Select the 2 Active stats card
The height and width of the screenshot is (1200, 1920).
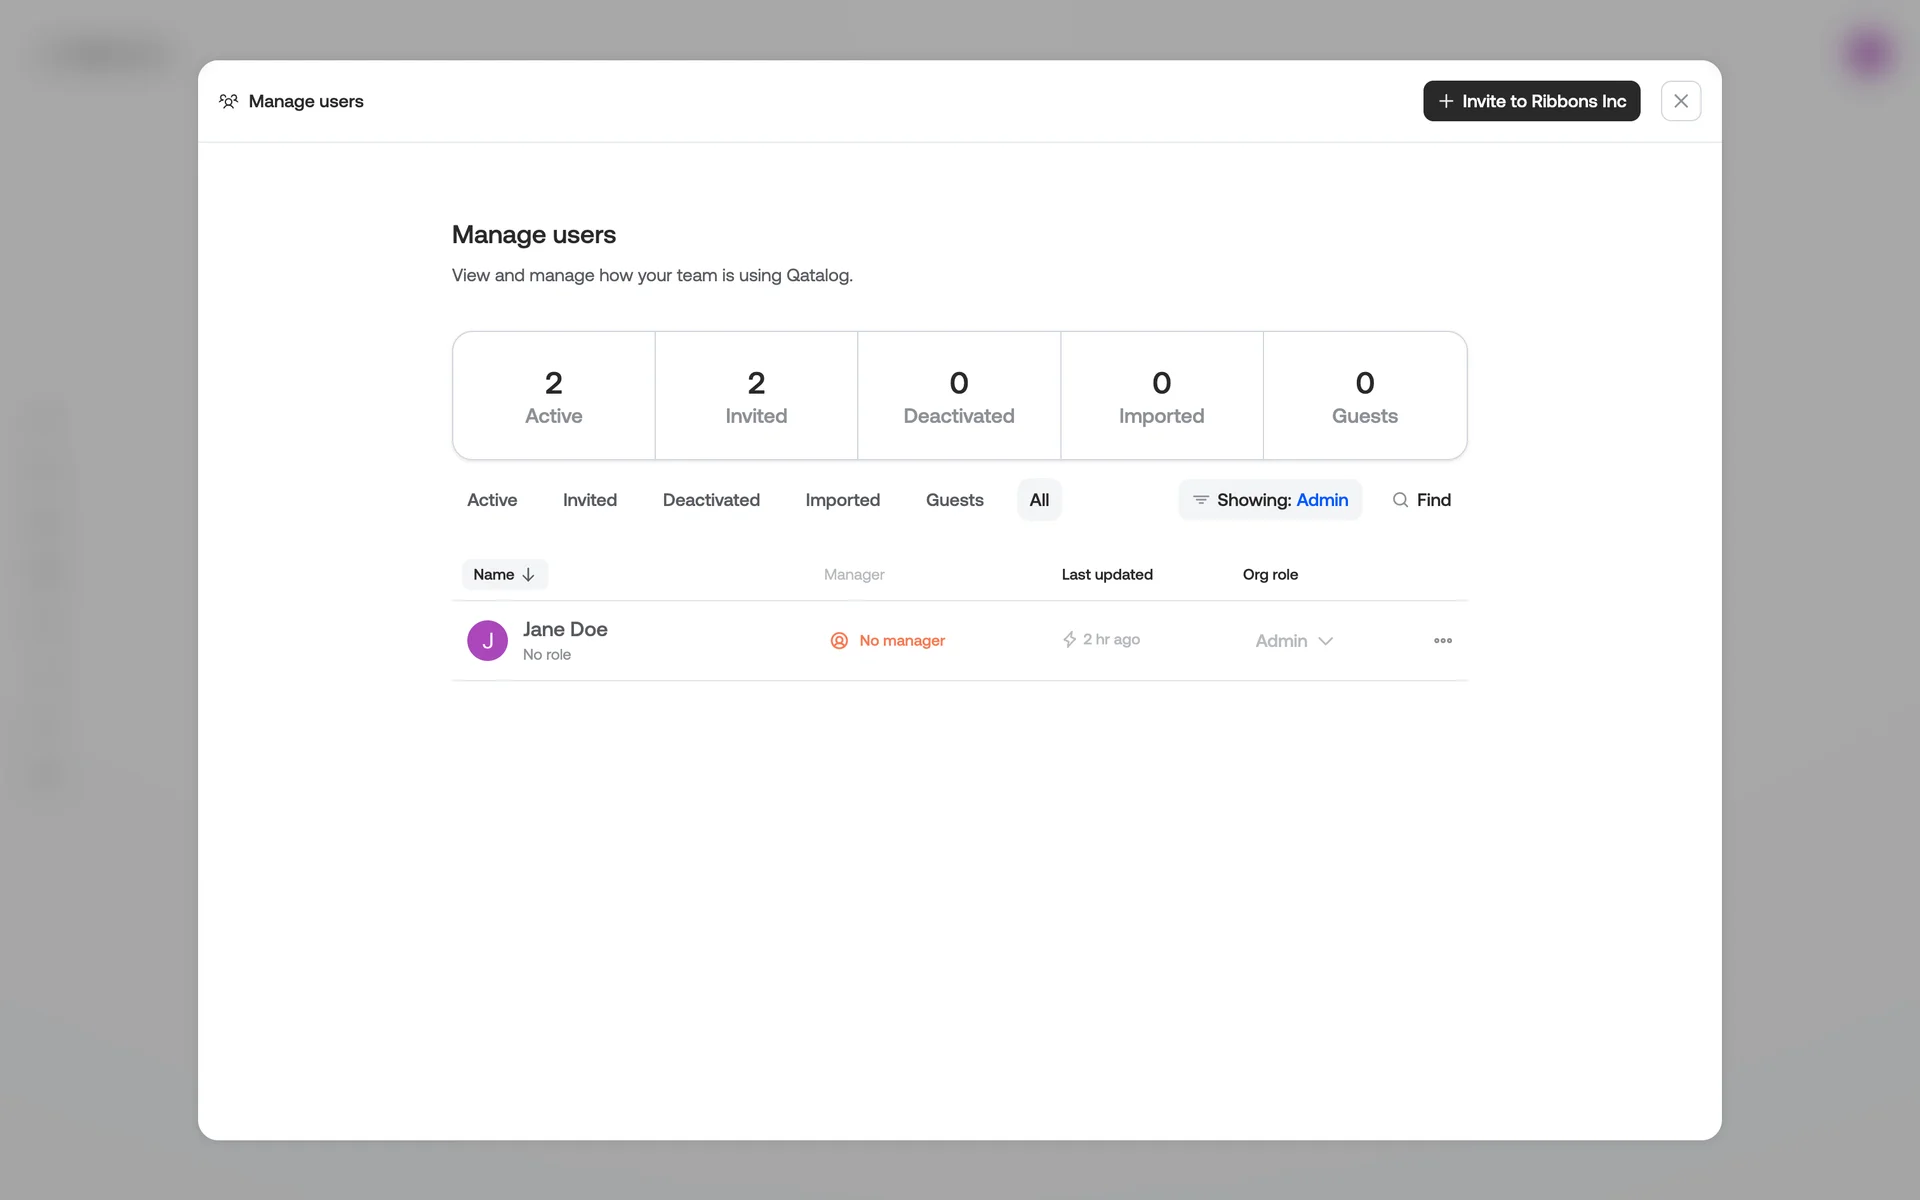(553, 396)
